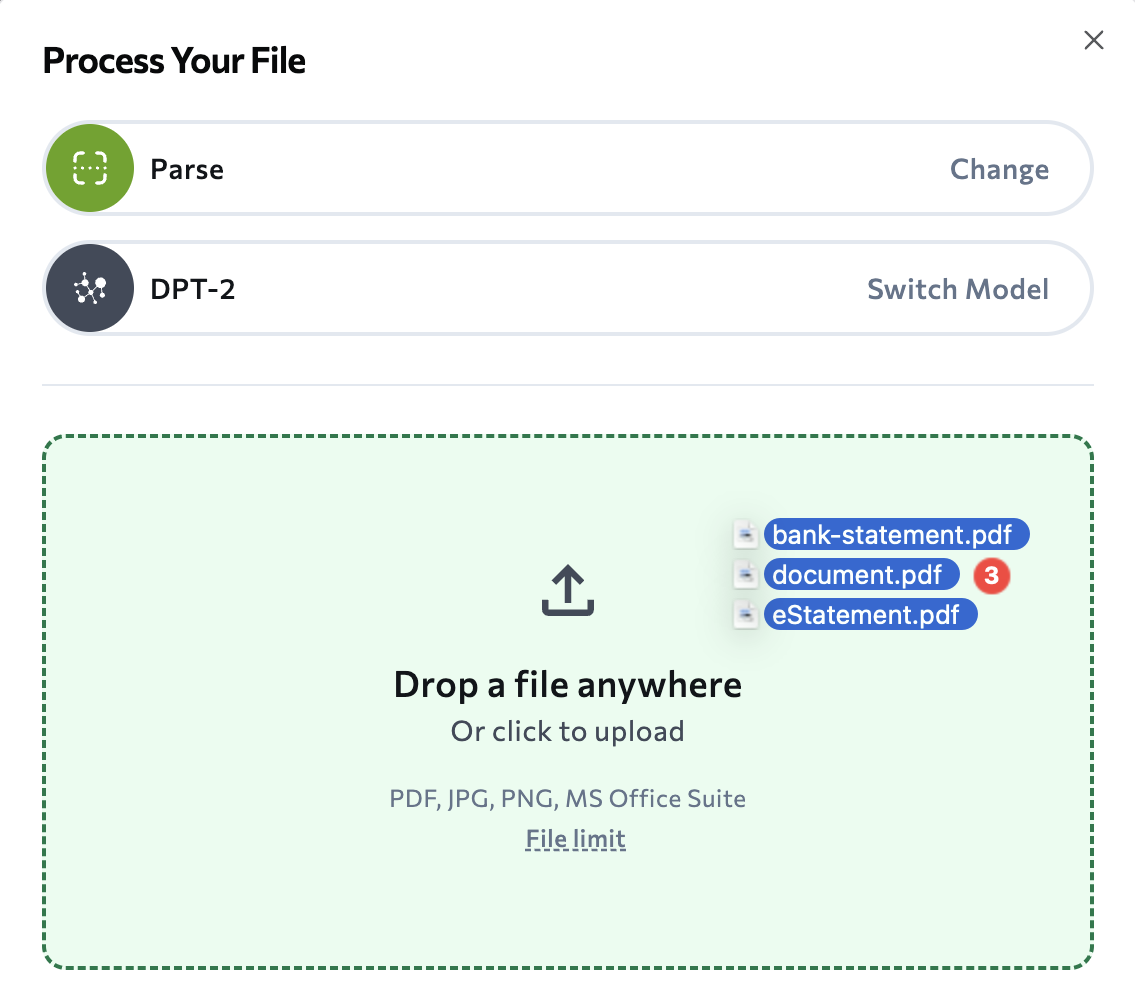Dismiss the dialog with the X
This screenshot has width=1135, height=994.
pyautogui.click(x=1093, y=40)
